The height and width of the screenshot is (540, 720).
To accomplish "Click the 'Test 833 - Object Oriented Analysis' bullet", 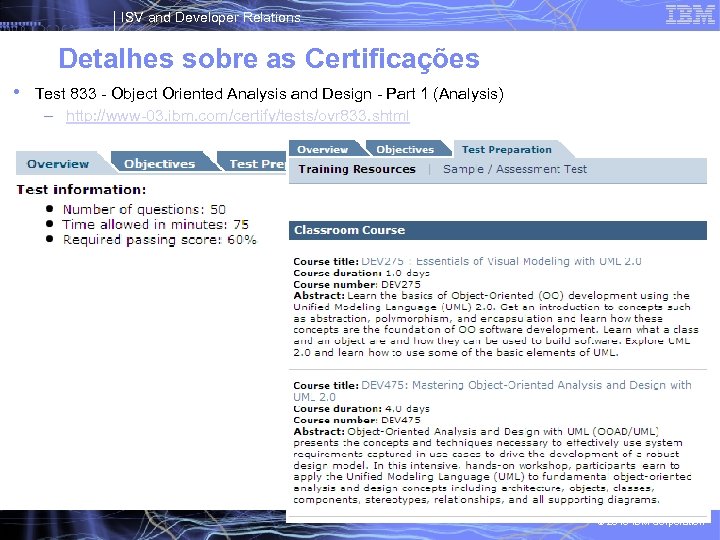I will click(269, 94).
